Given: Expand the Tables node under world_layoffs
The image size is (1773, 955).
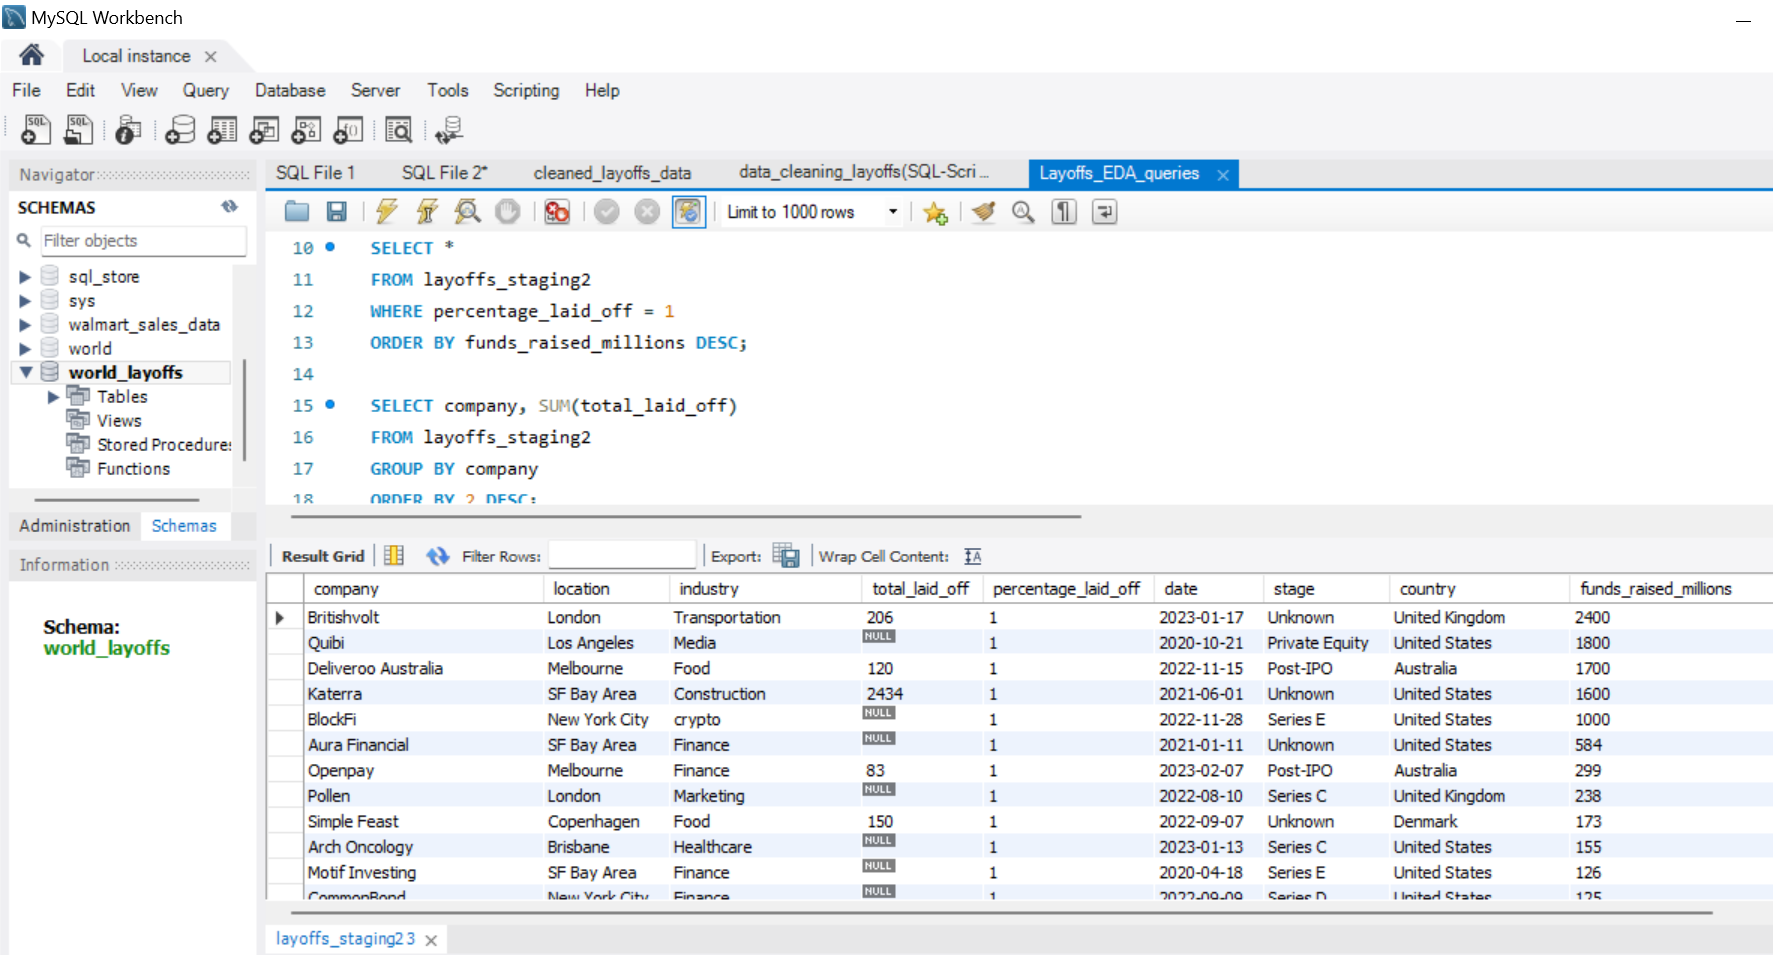Looking at the screenshot, I should click(53, 397).
